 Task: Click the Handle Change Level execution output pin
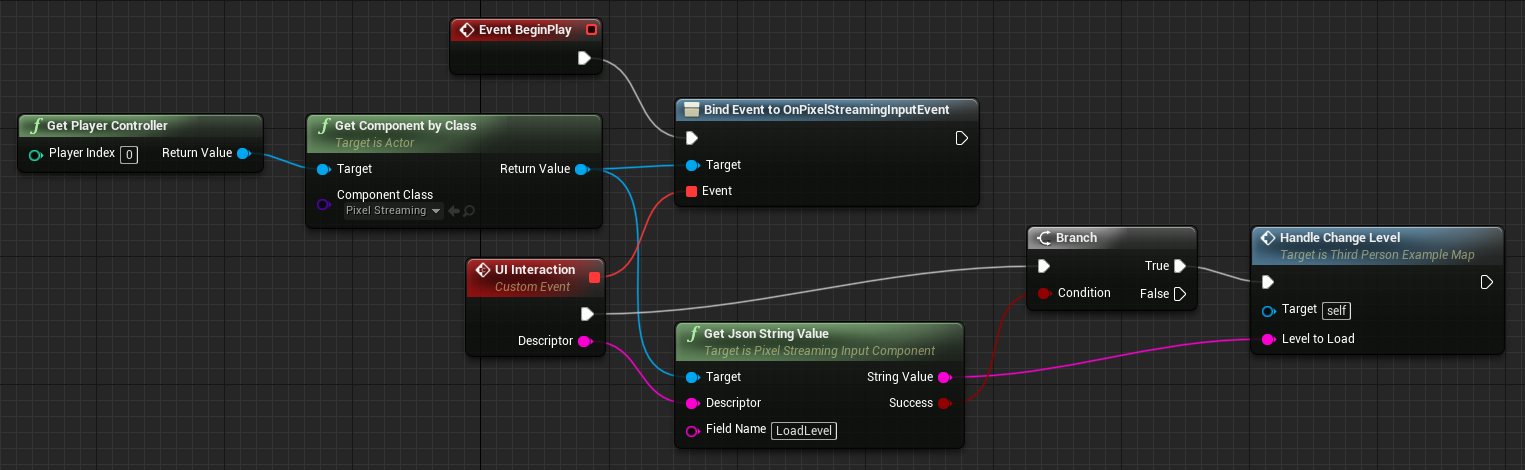[1487, 283]
